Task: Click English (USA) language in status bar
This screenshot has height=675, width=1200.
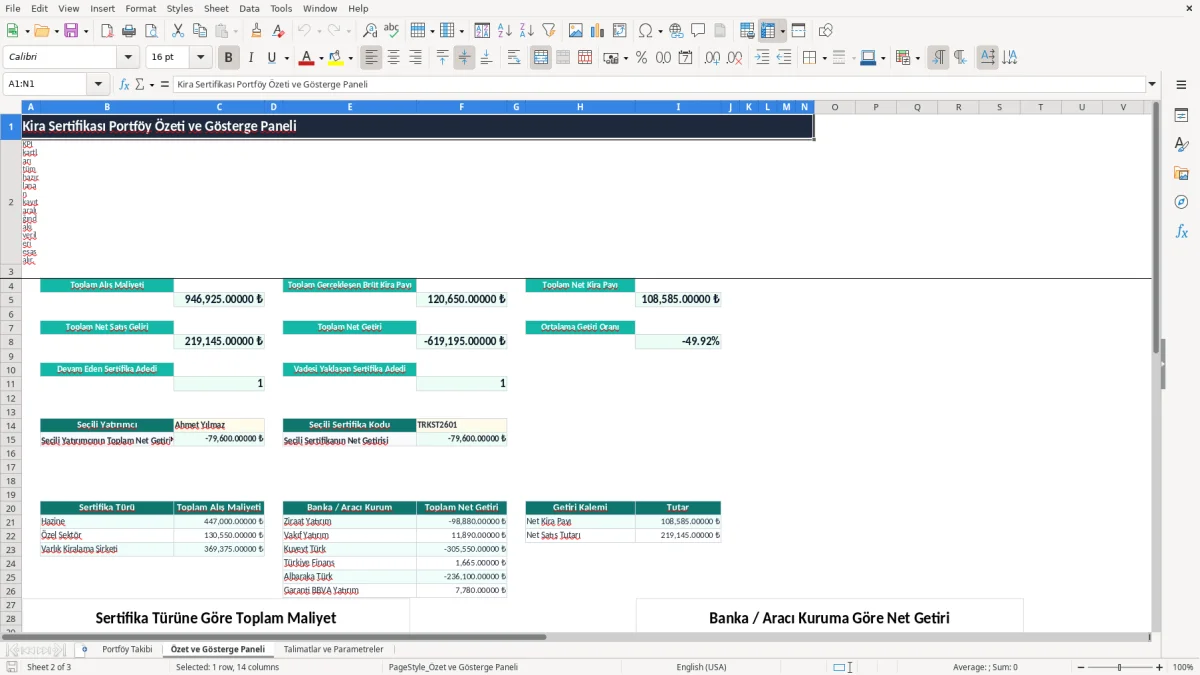Action: coord(701,667)
